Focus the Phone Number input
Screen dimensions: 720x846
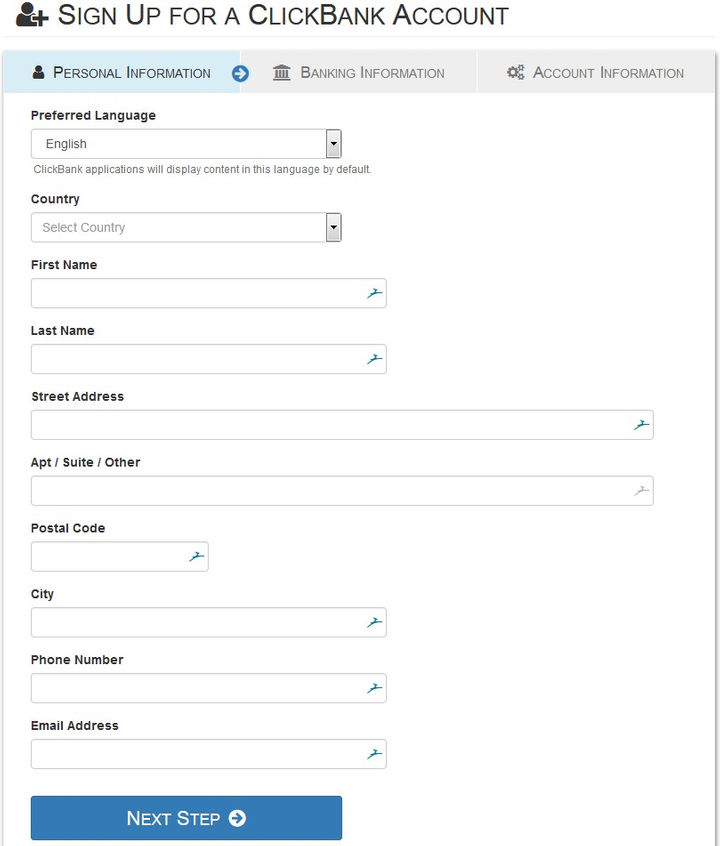(208, 688)
